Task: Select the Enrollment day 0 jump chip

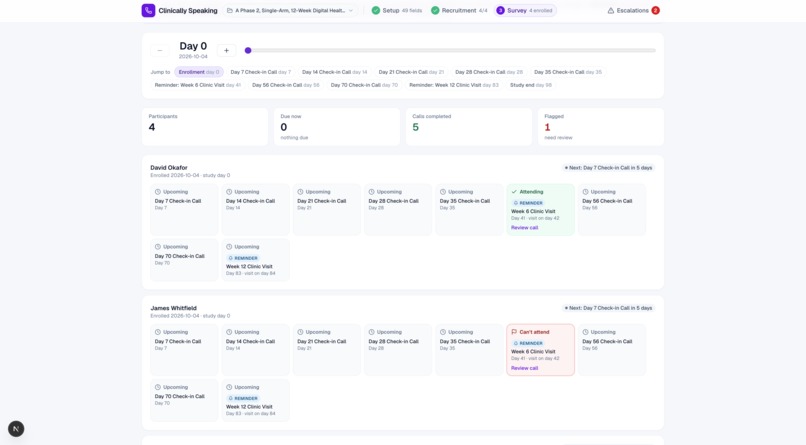Action: (199, 72)
